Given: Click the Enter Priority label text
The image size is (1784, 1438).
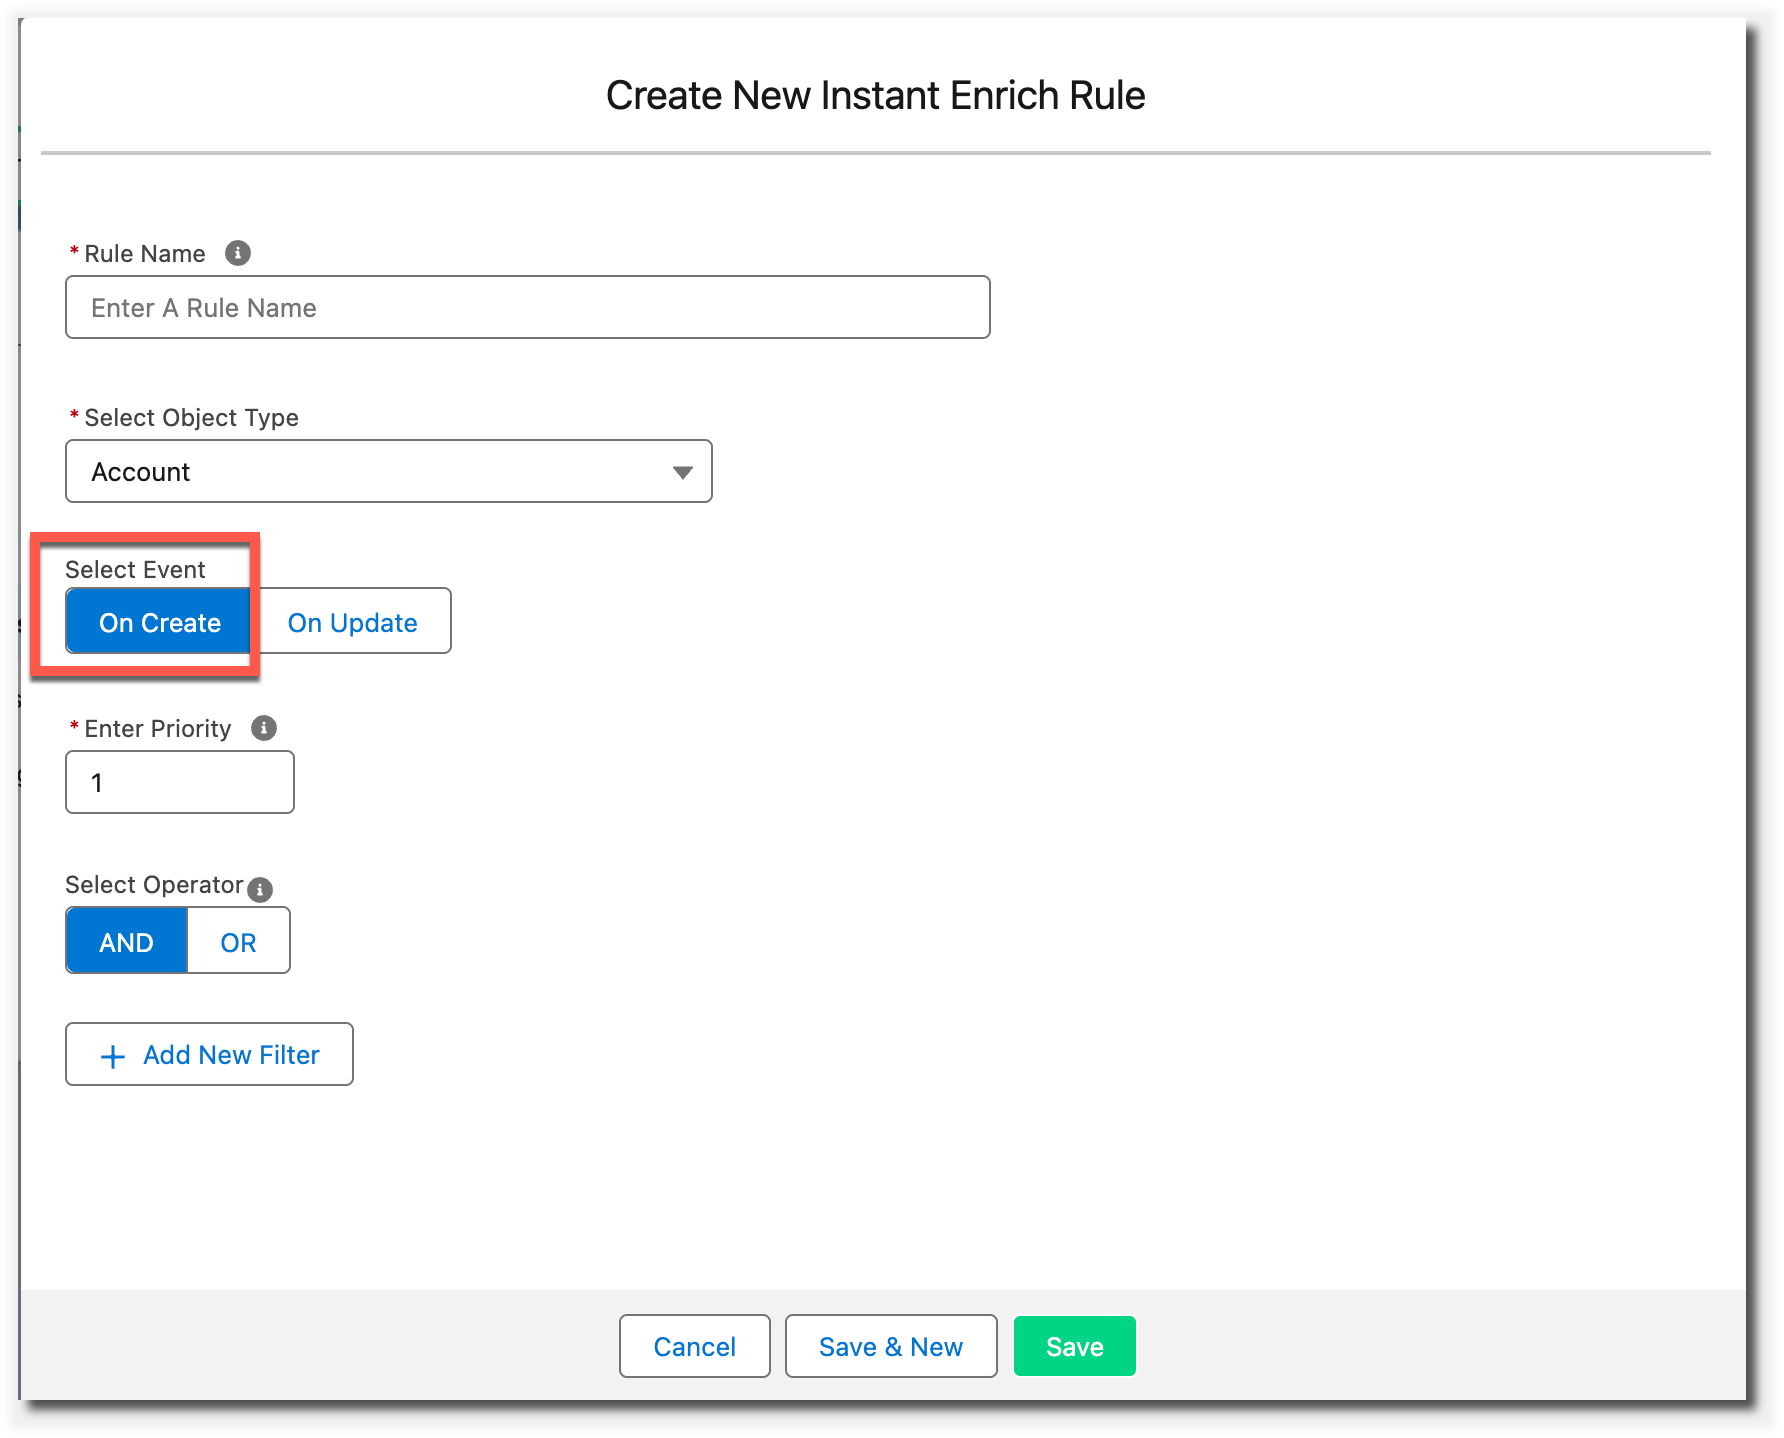Looking at the screenshot, I should coord(157,729).
